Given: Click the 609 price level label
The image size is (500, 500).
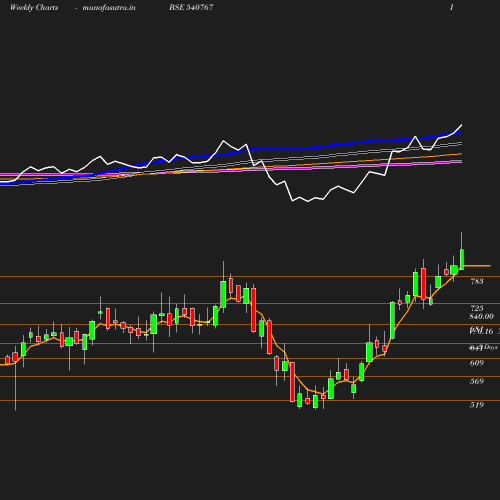Looking at the screenshot, I should click(477, 363).
